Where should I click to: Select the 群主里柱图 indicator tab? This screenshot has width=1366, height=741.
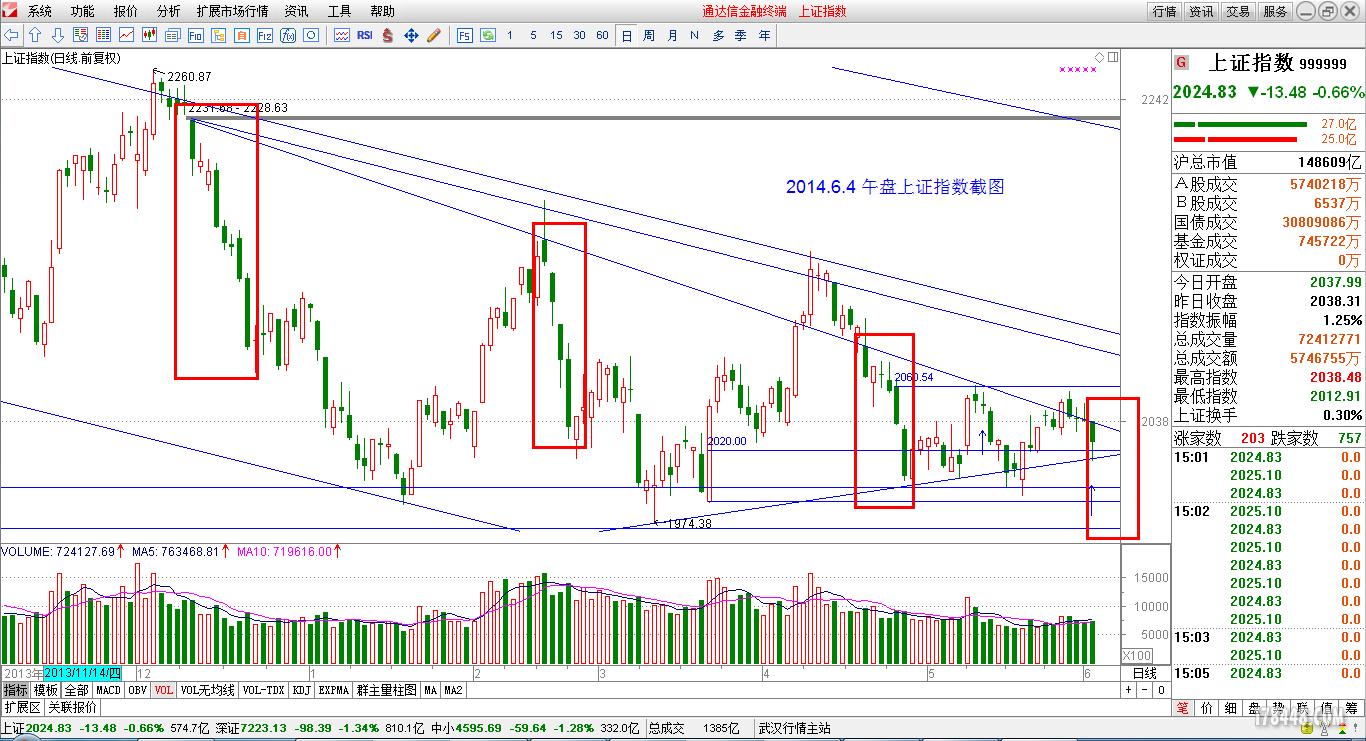[x=387, y=690]
